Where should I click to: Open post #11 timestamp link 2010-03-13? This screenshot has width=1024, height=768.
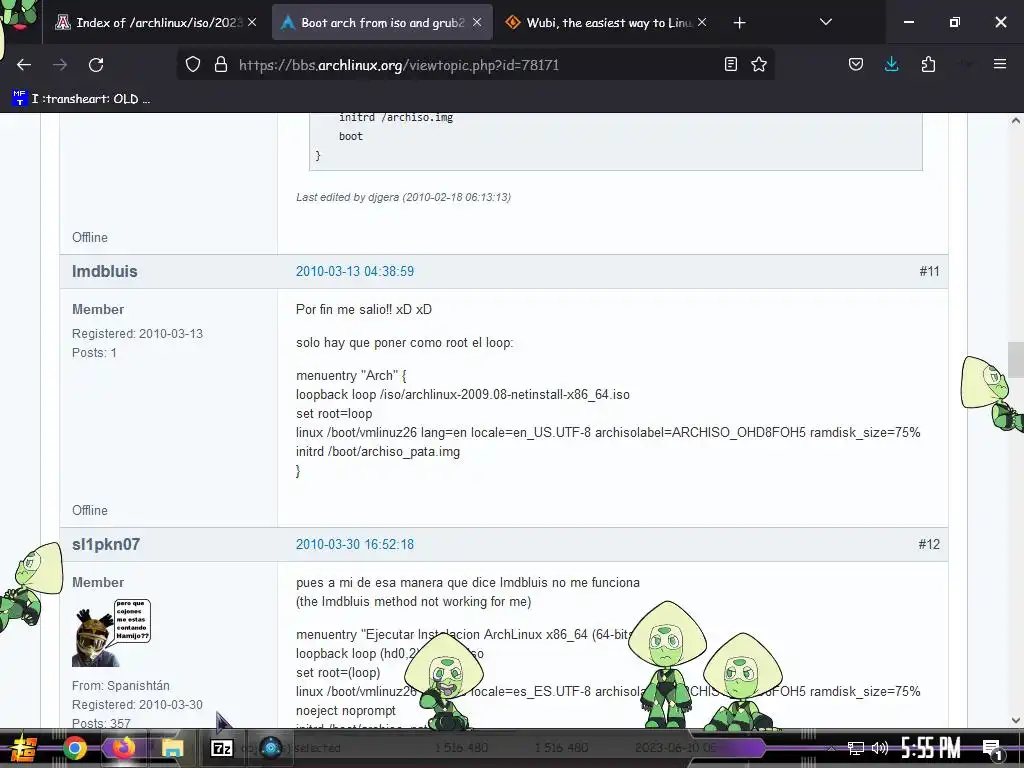355,271
